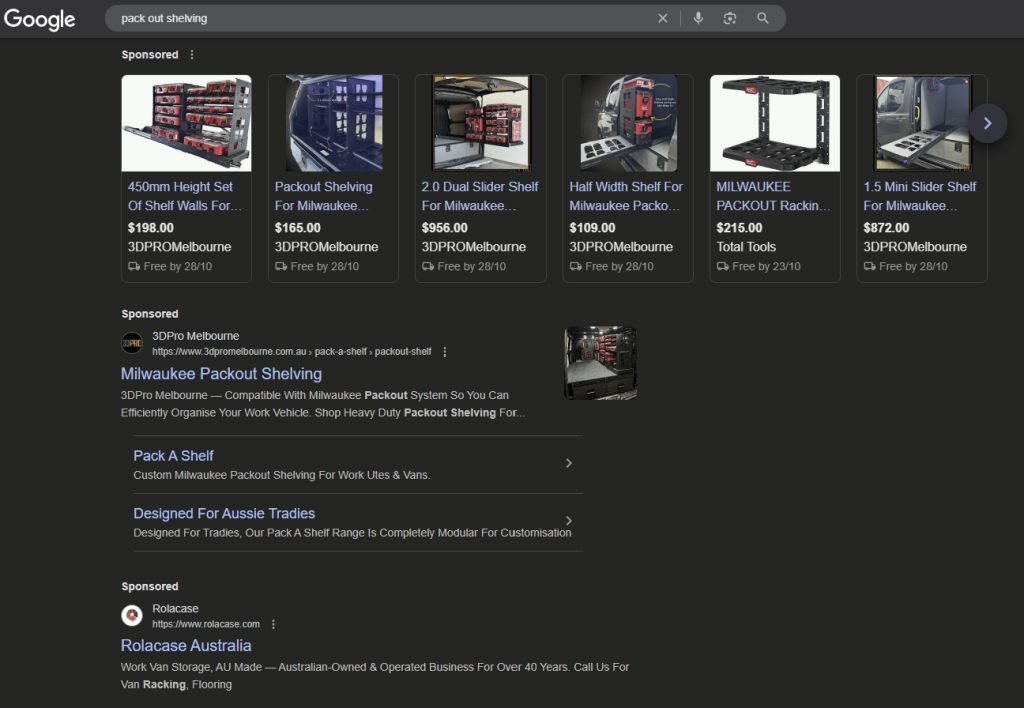Click the van shelving ad image thumbnail
1024x708 pixels.
(x=600, y=362)
